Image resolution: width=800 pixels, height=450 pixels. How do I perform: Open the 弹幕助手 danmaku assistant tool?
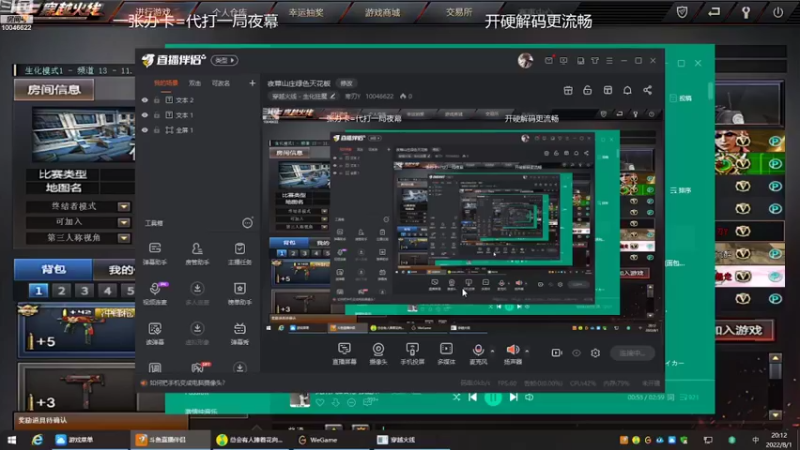155,254
